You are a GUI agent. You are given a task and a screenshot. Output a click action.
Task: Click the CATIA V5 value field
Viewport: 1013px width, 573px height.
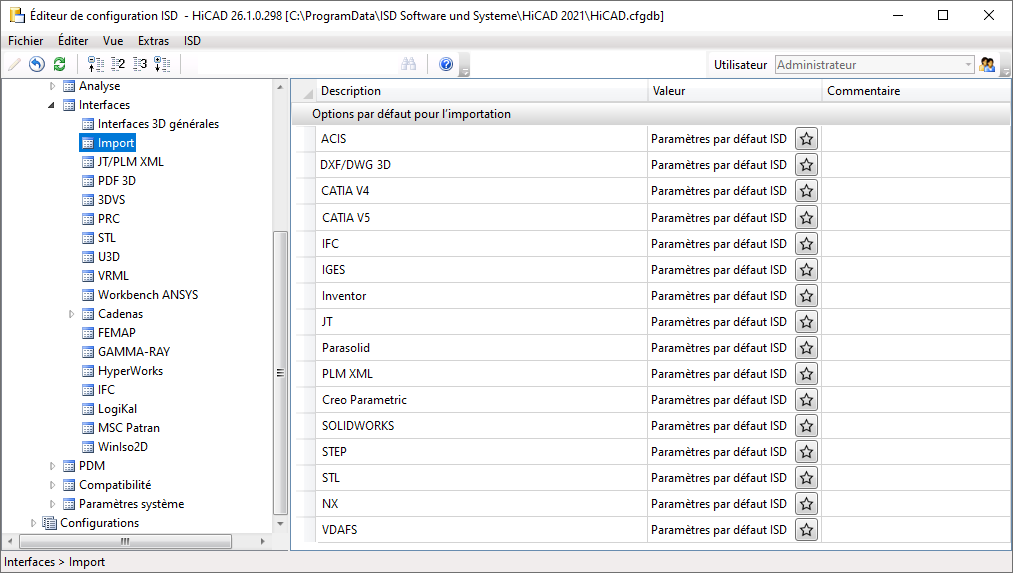[x=719, y=217]
